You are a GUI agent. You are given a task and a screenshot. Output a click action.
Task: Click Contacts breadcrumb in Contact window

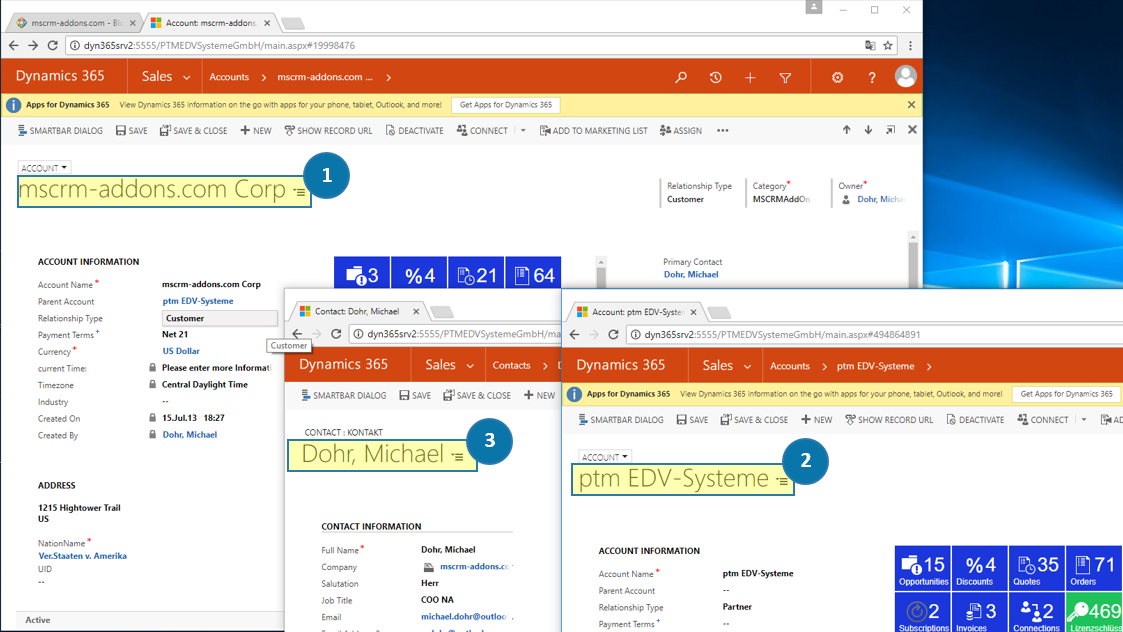tap(511, 365)
